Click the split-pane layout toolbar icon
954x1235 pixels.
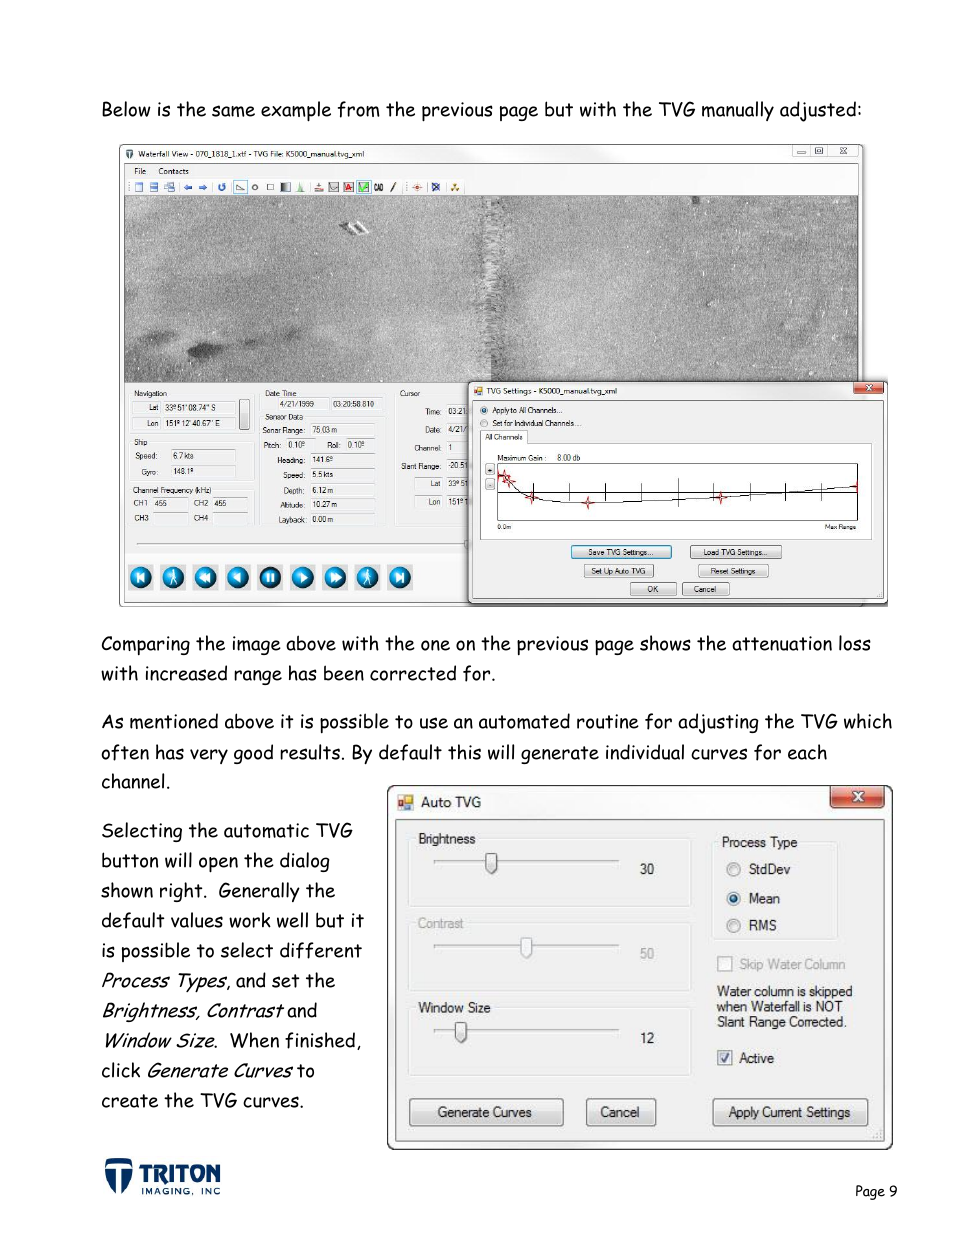154,187
